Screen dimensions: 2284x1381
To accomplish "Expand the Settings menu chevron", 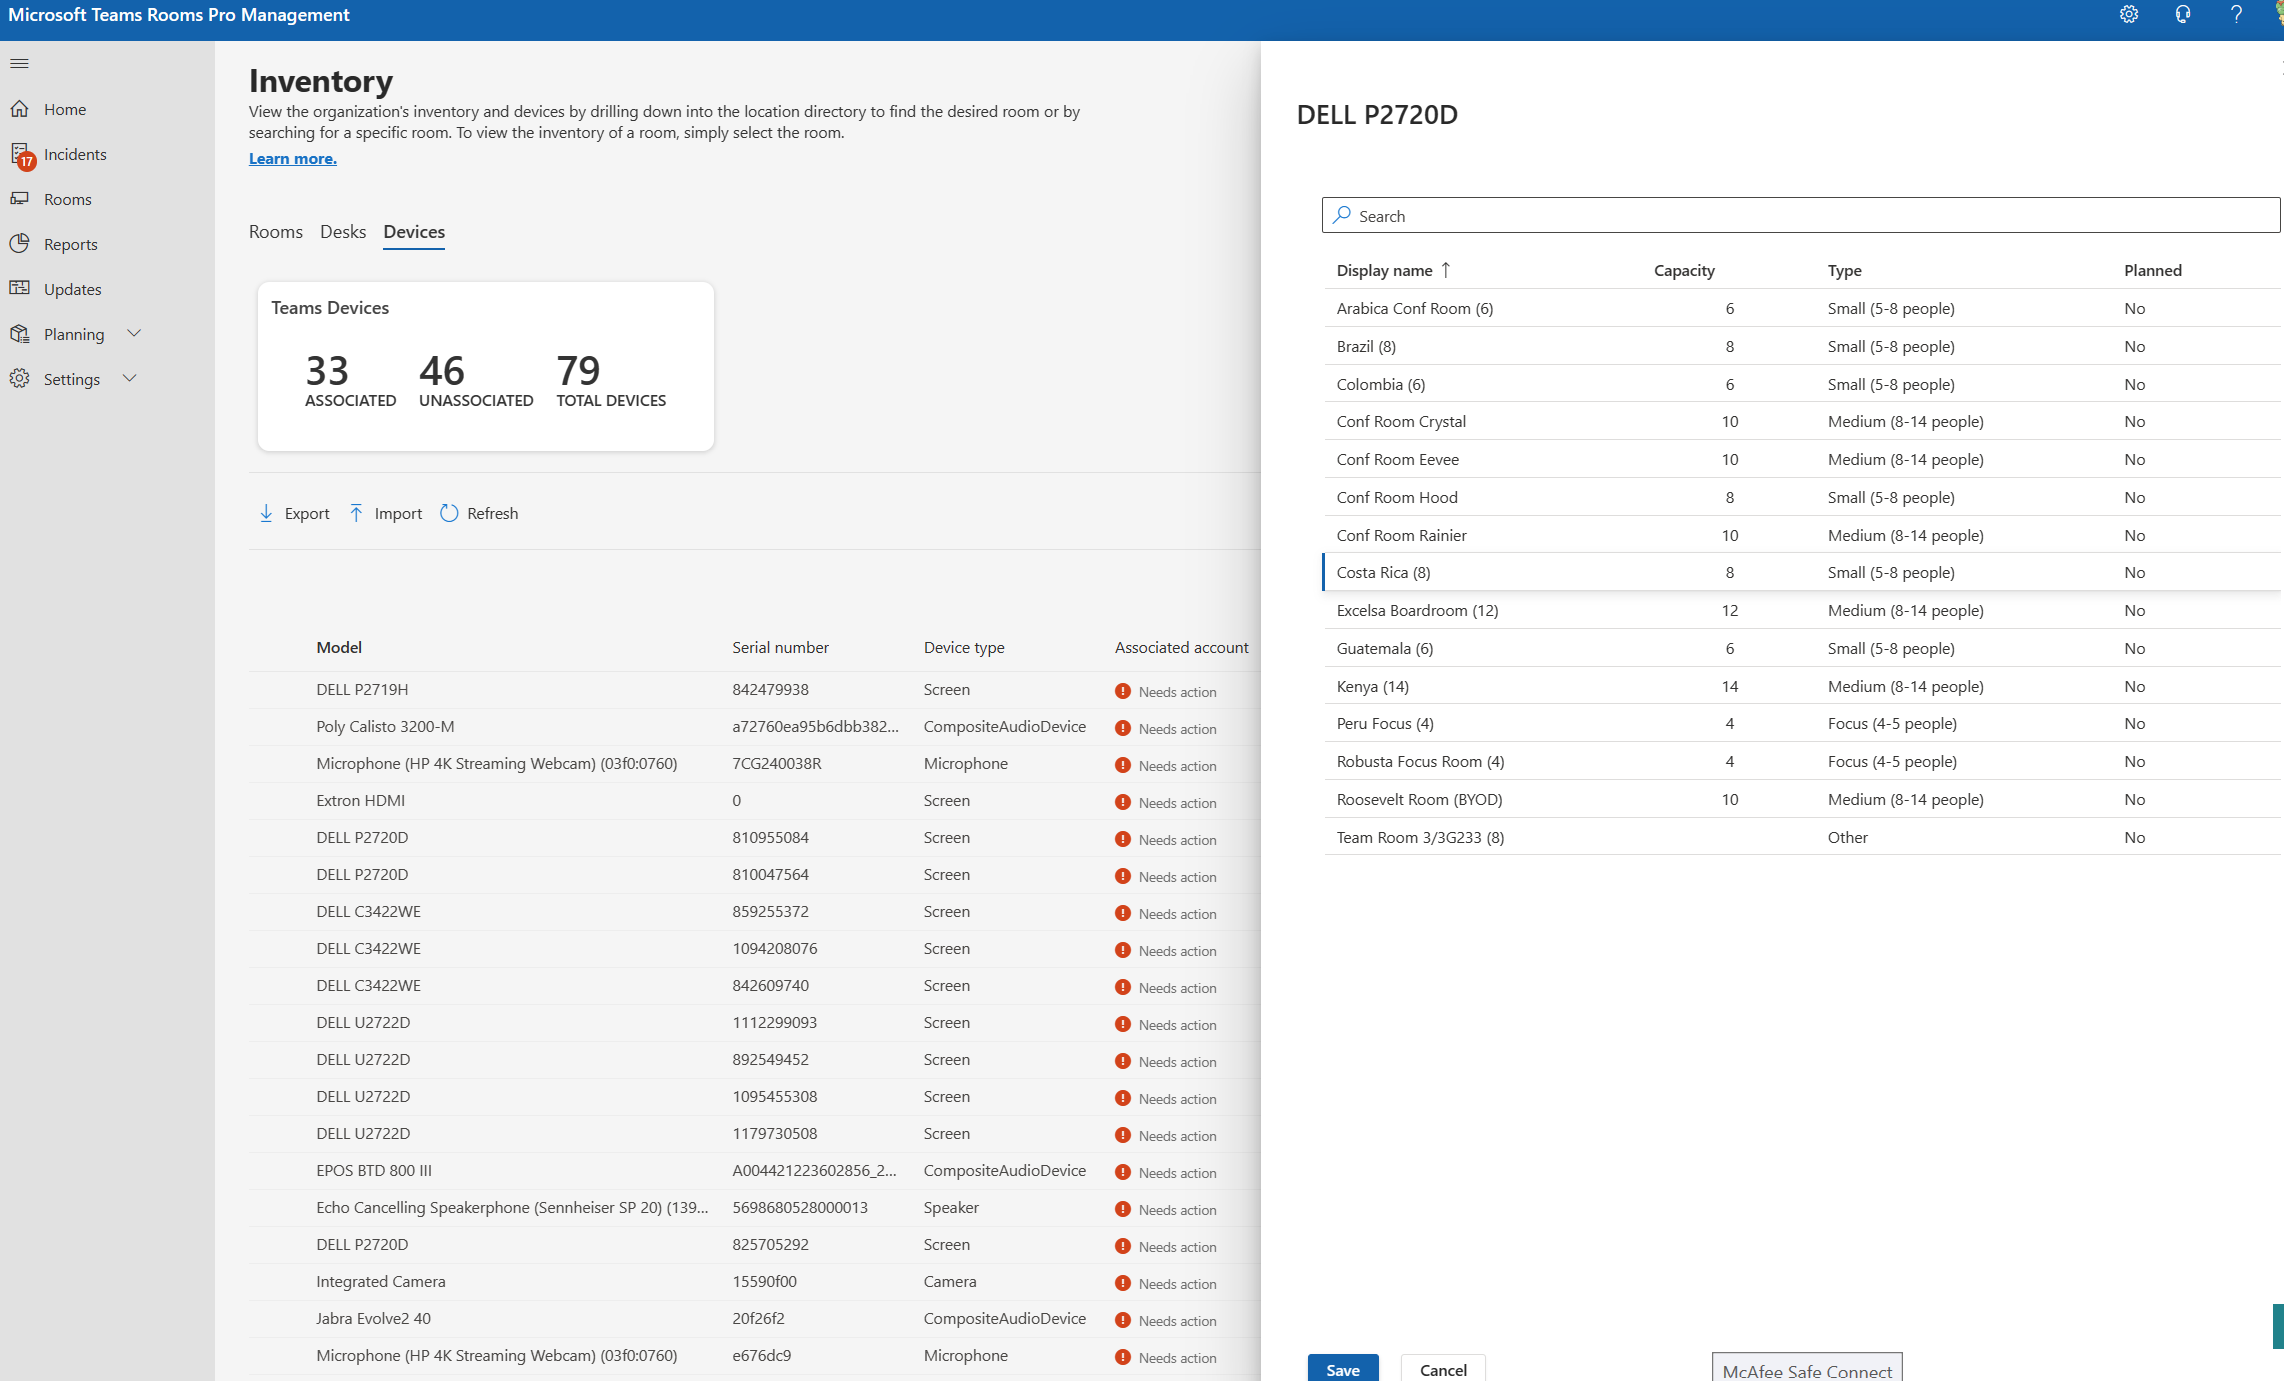I will [129, 378].
